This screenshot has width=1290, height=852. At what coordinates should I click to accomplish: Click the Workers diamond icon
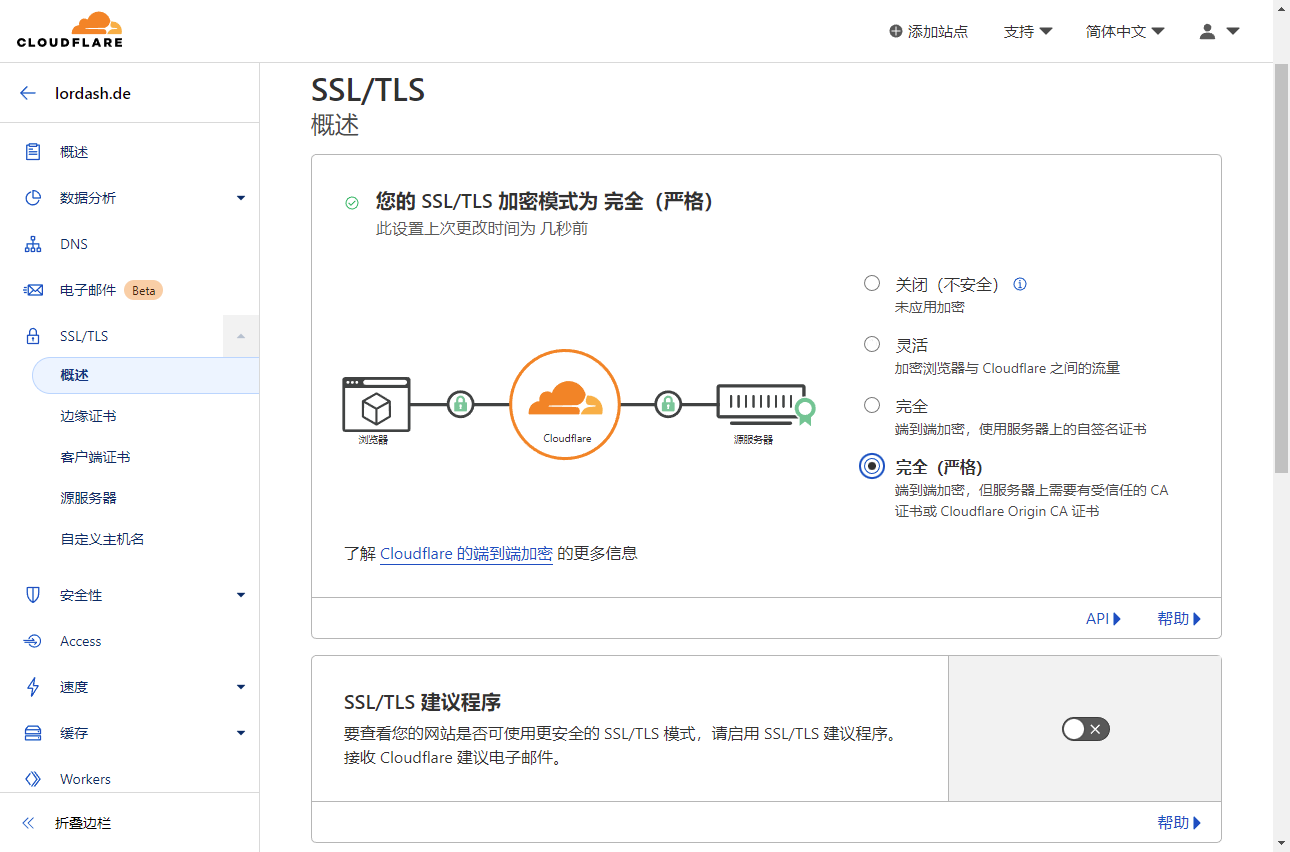33,779
